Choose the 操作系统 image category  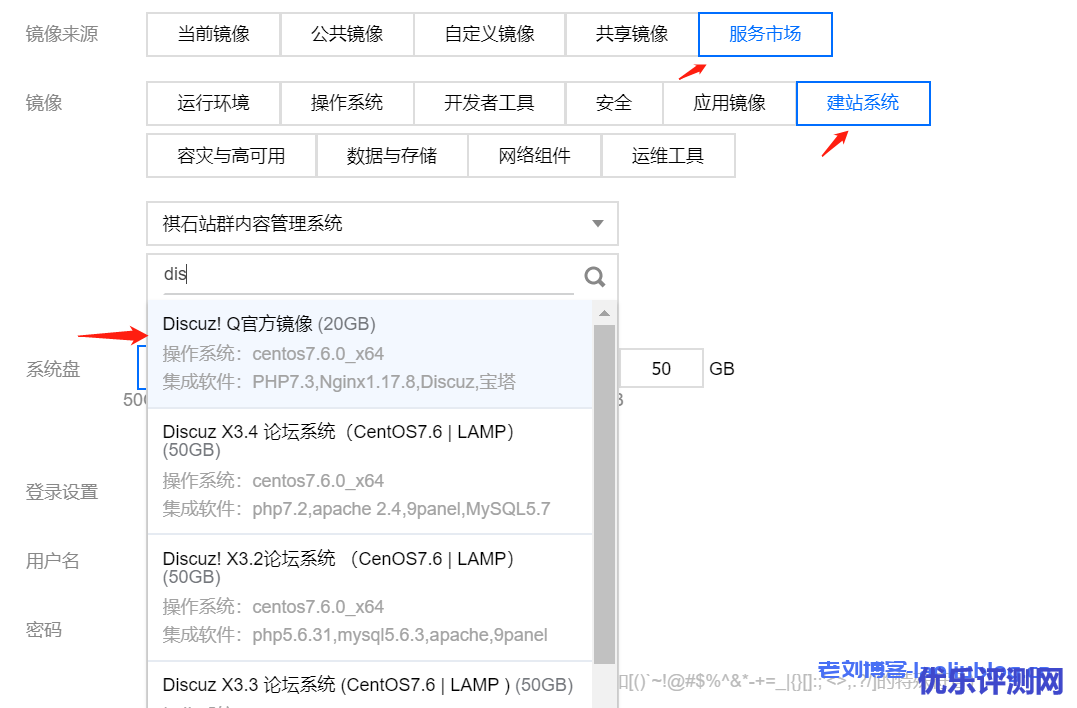tap(347, 103)
